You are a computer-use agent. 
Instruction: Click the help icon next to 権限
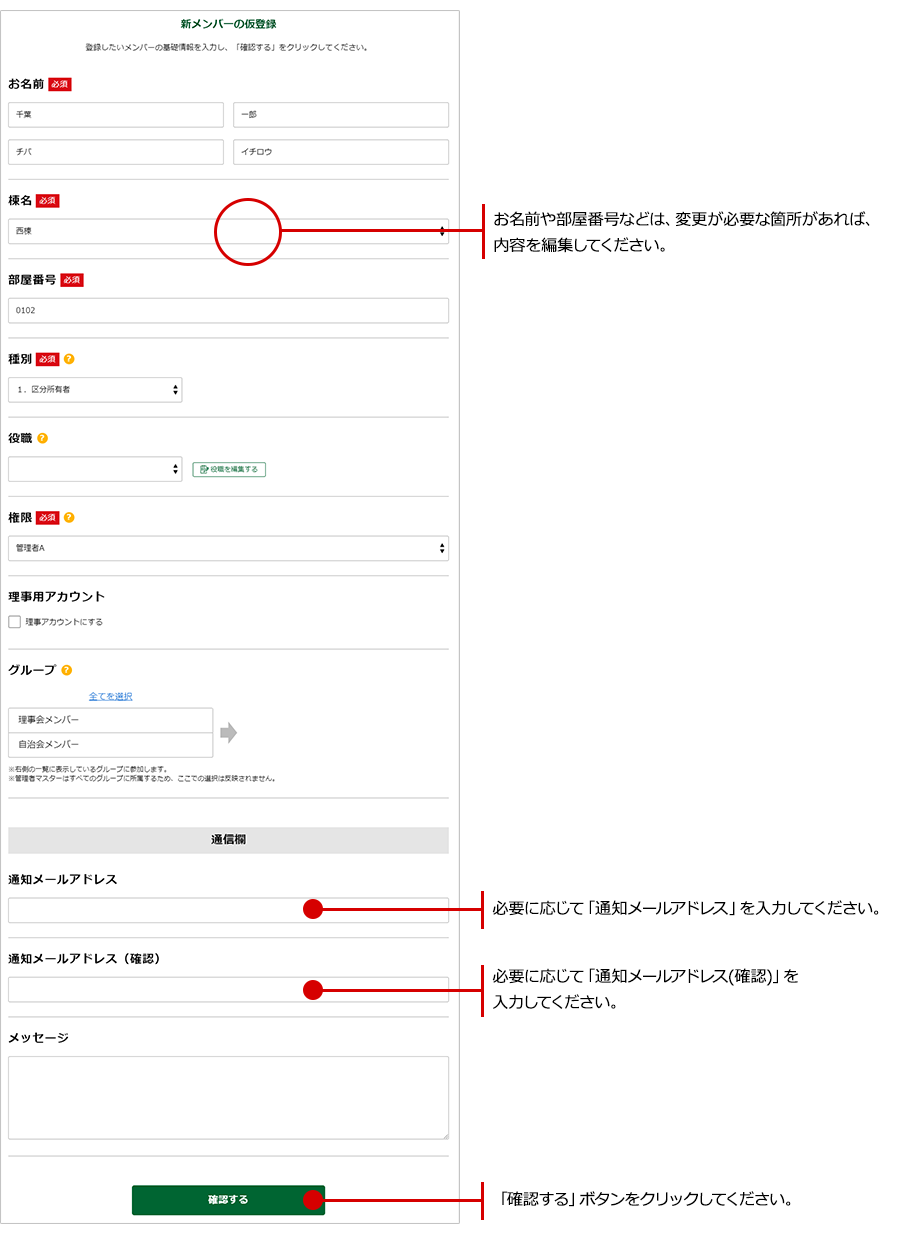point(69,518)
